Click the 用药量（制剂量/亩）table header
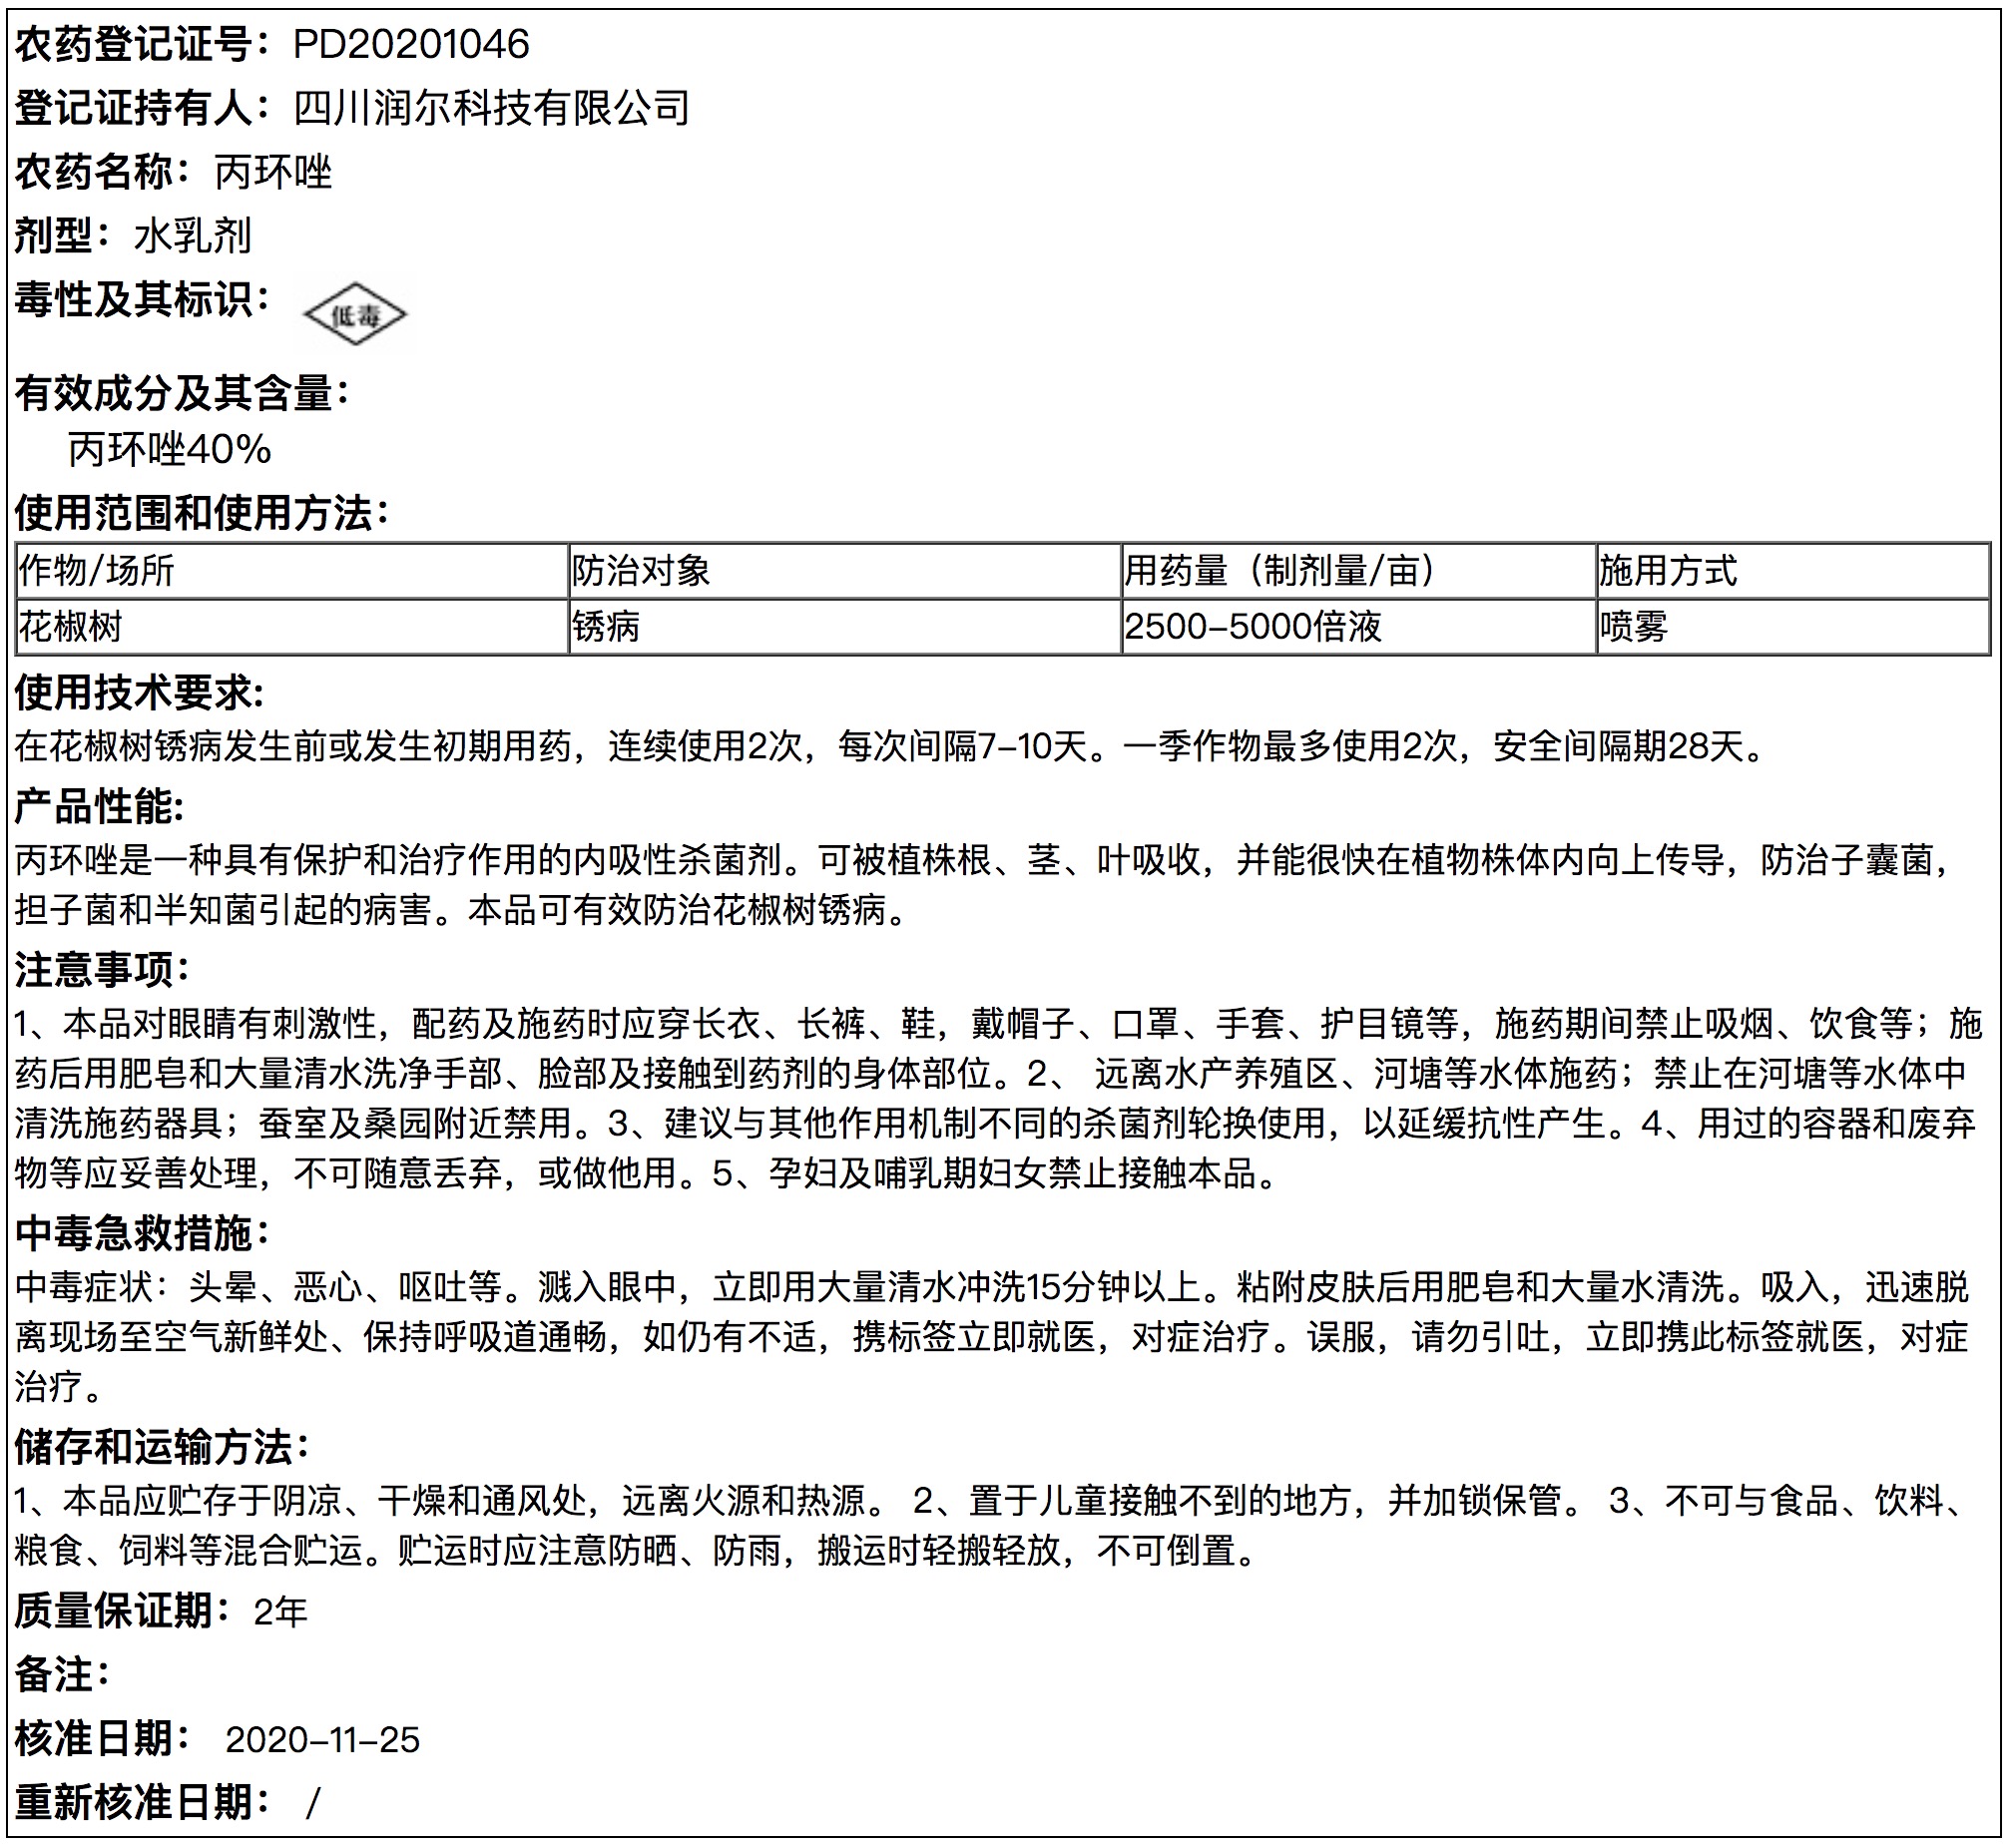Screen dimensions: 2016x1846 [1281, 571]
